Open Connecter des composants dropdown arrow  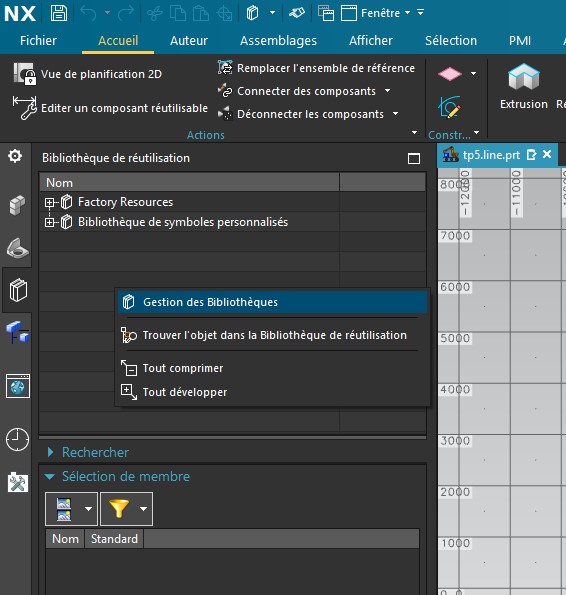387,91
